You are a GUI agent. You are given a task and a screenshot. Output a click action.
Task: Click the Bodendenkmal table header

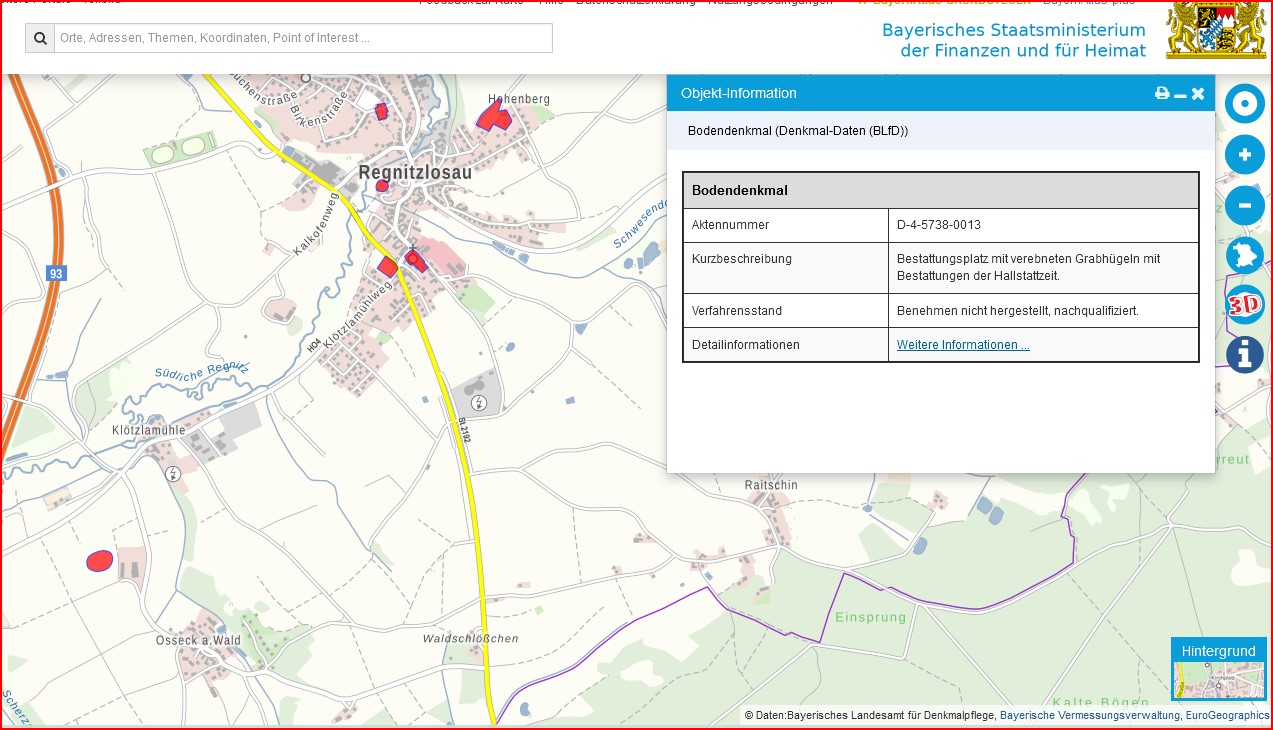(941, 190)
